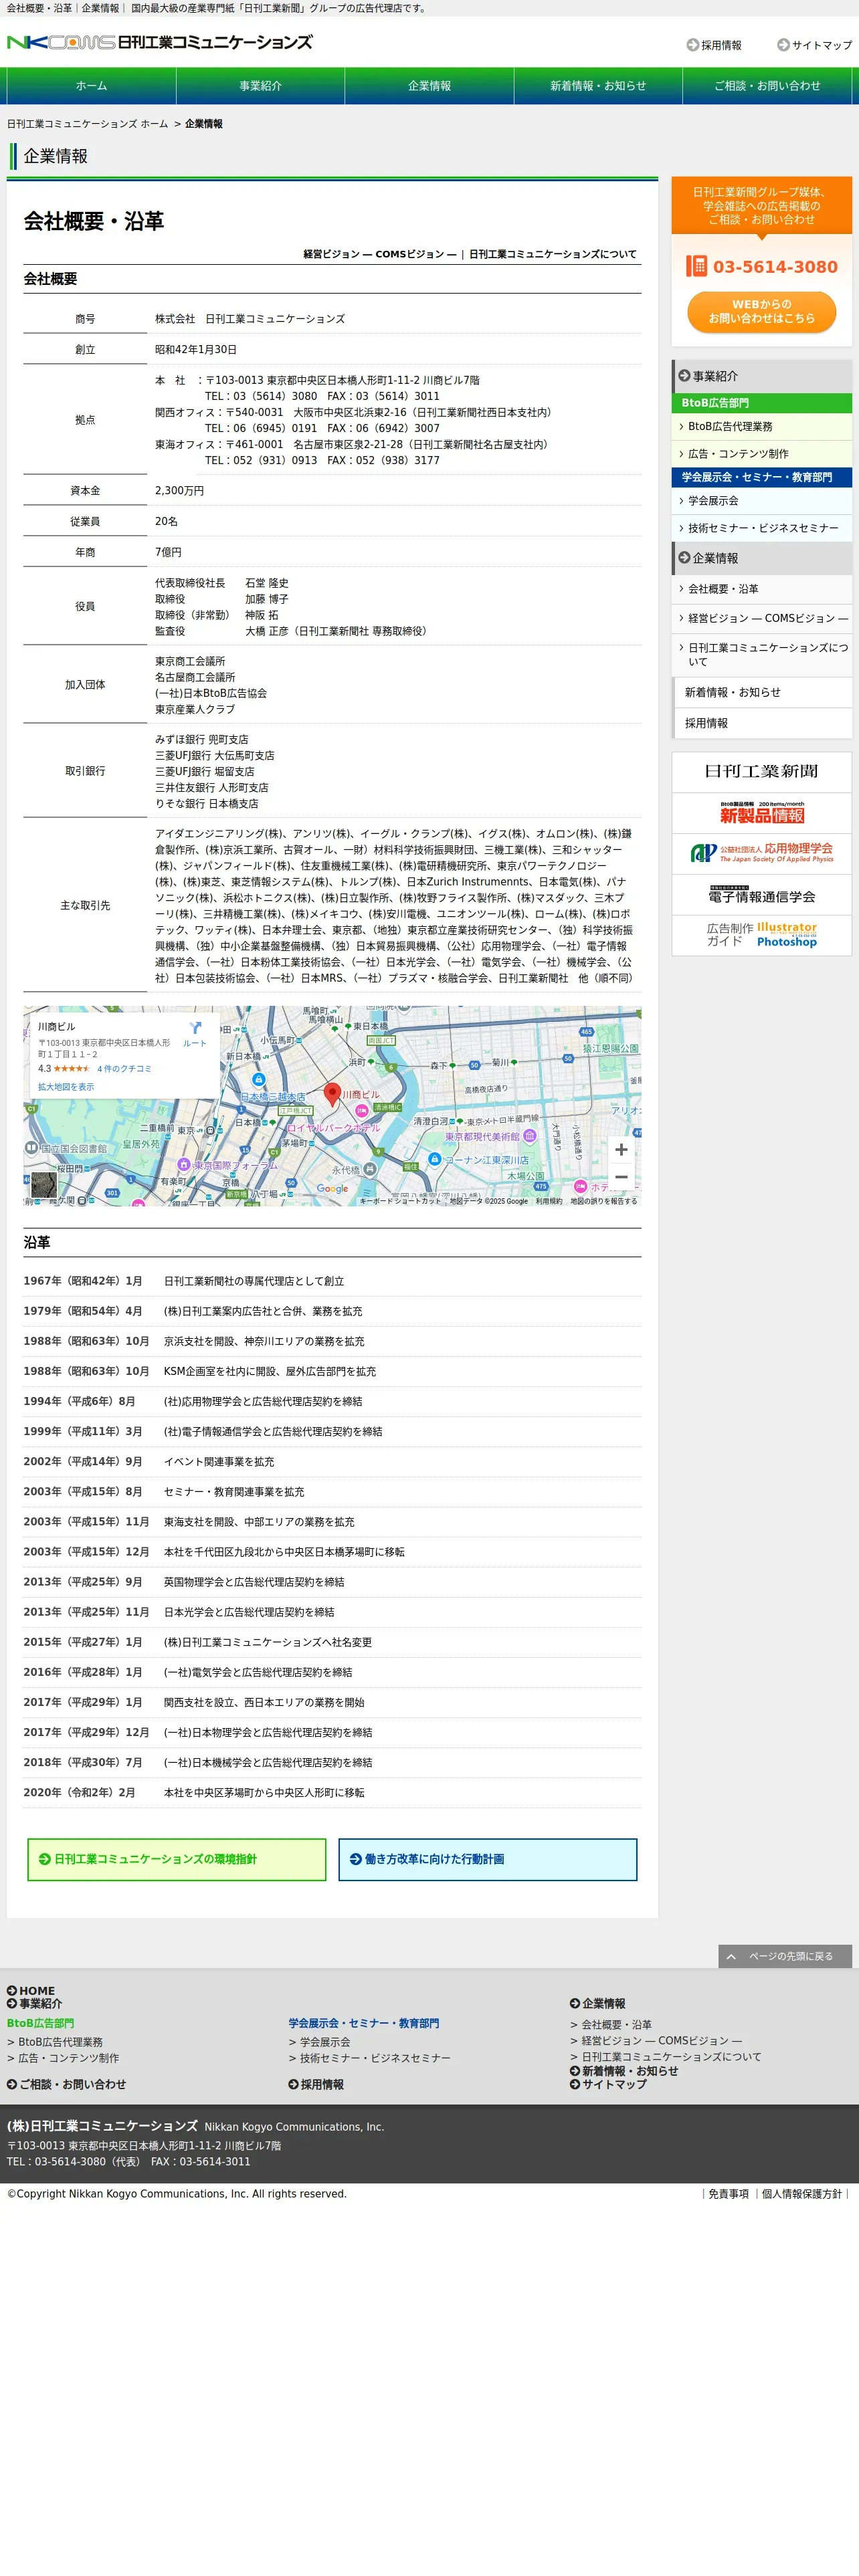Click the 新製品情報 banner
Screen dimensions: 859x2576
762,813
